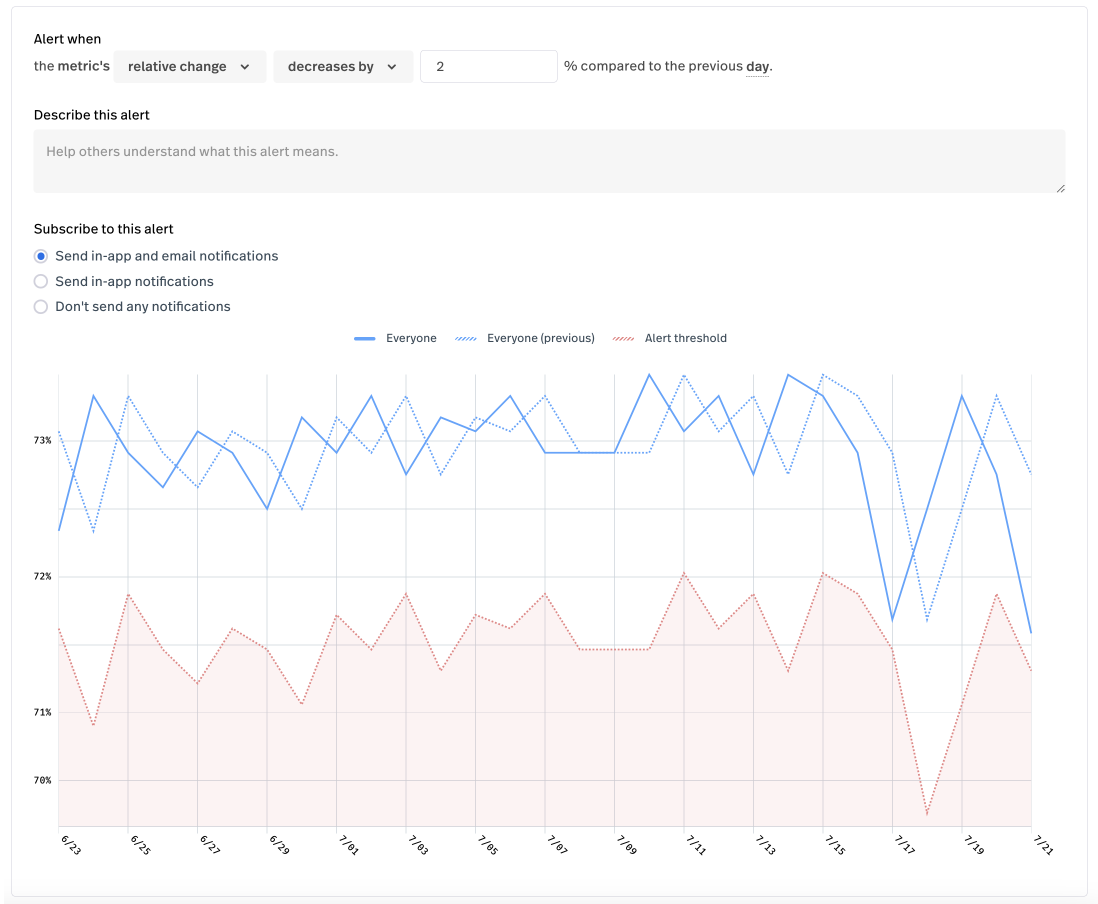Choose Don't send any notifications option
This screenshot has width=1098, height=904.
pos(41,307)
